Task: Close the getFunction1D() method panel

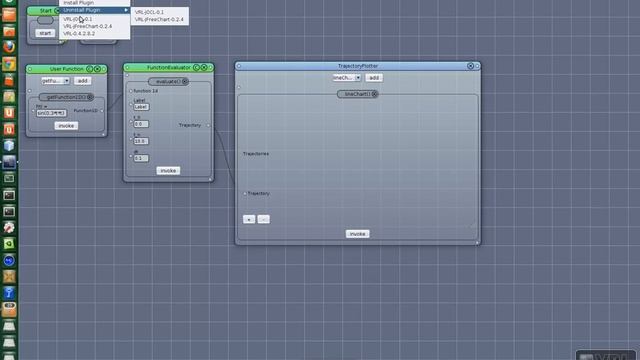Action: coord(90,97)
